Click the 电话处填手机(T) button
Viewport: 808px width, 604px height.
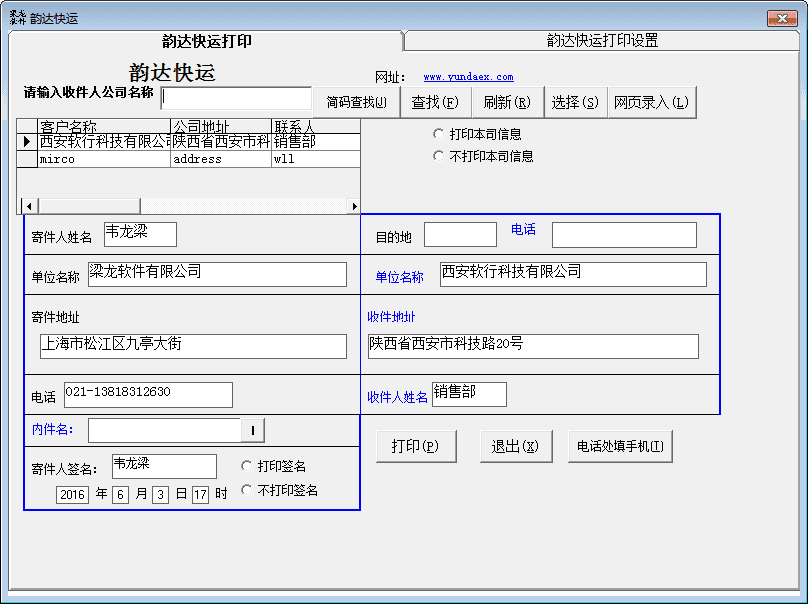click(620, 446)
